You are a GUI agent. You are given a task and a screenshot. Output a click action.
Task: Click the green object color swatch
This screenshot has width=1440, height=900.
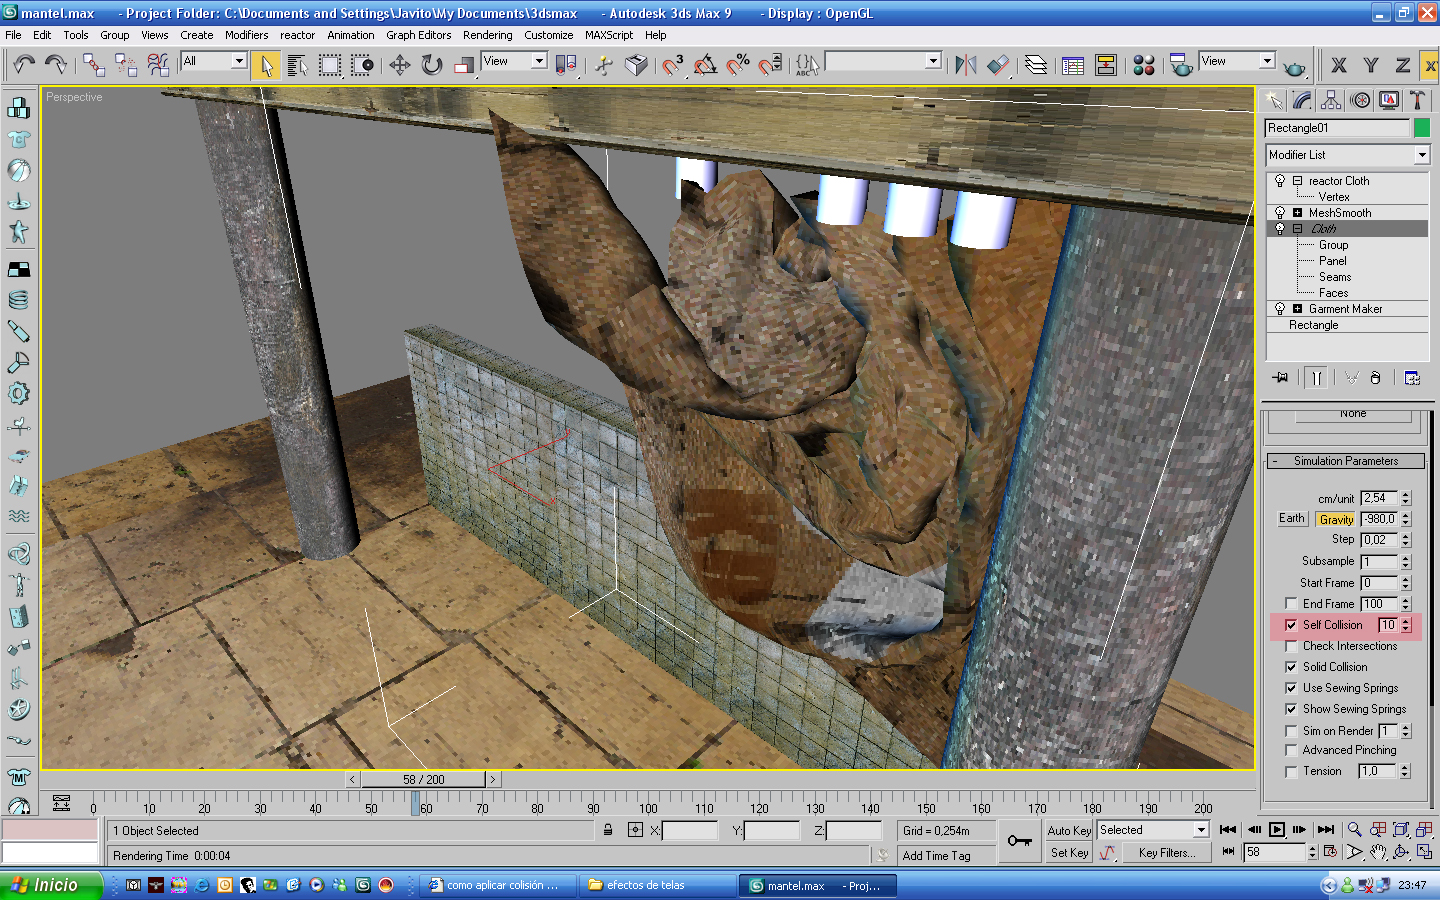[1422, 128]
